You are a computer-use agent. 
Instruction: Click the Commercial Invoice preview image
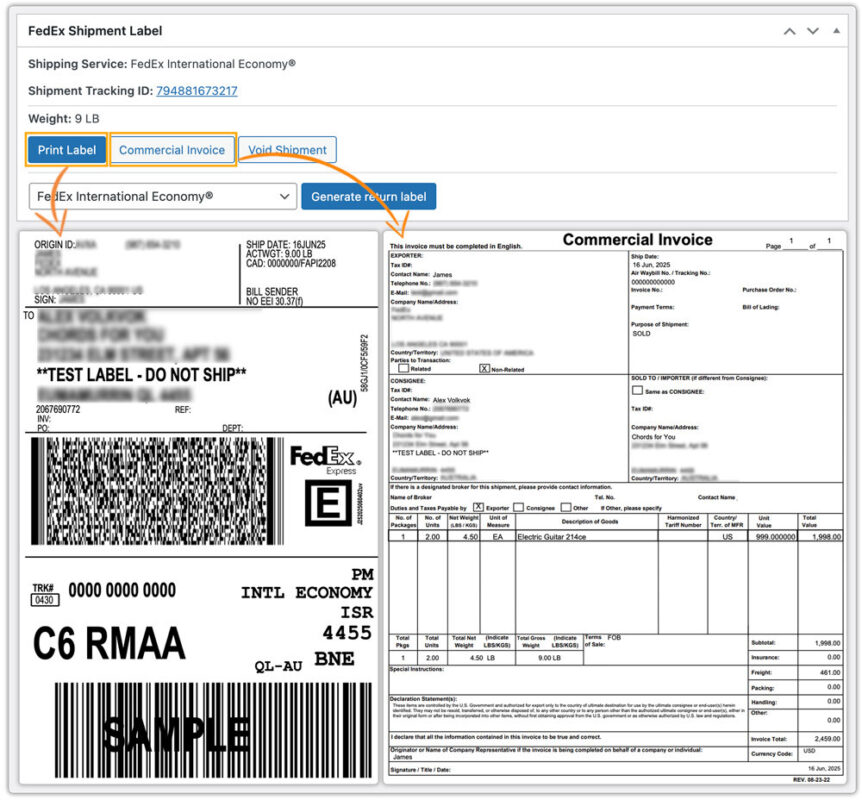tap(615, 507)
